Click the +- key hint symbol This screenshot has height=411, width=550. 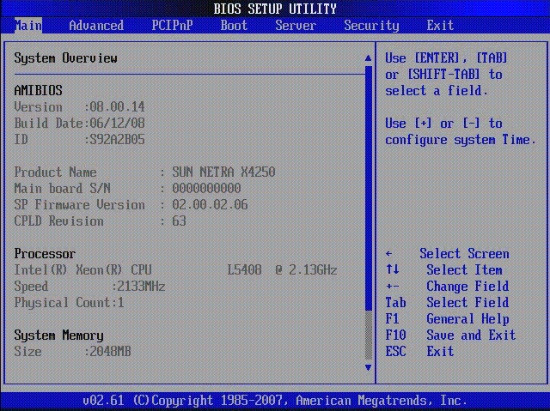(392, 287)
